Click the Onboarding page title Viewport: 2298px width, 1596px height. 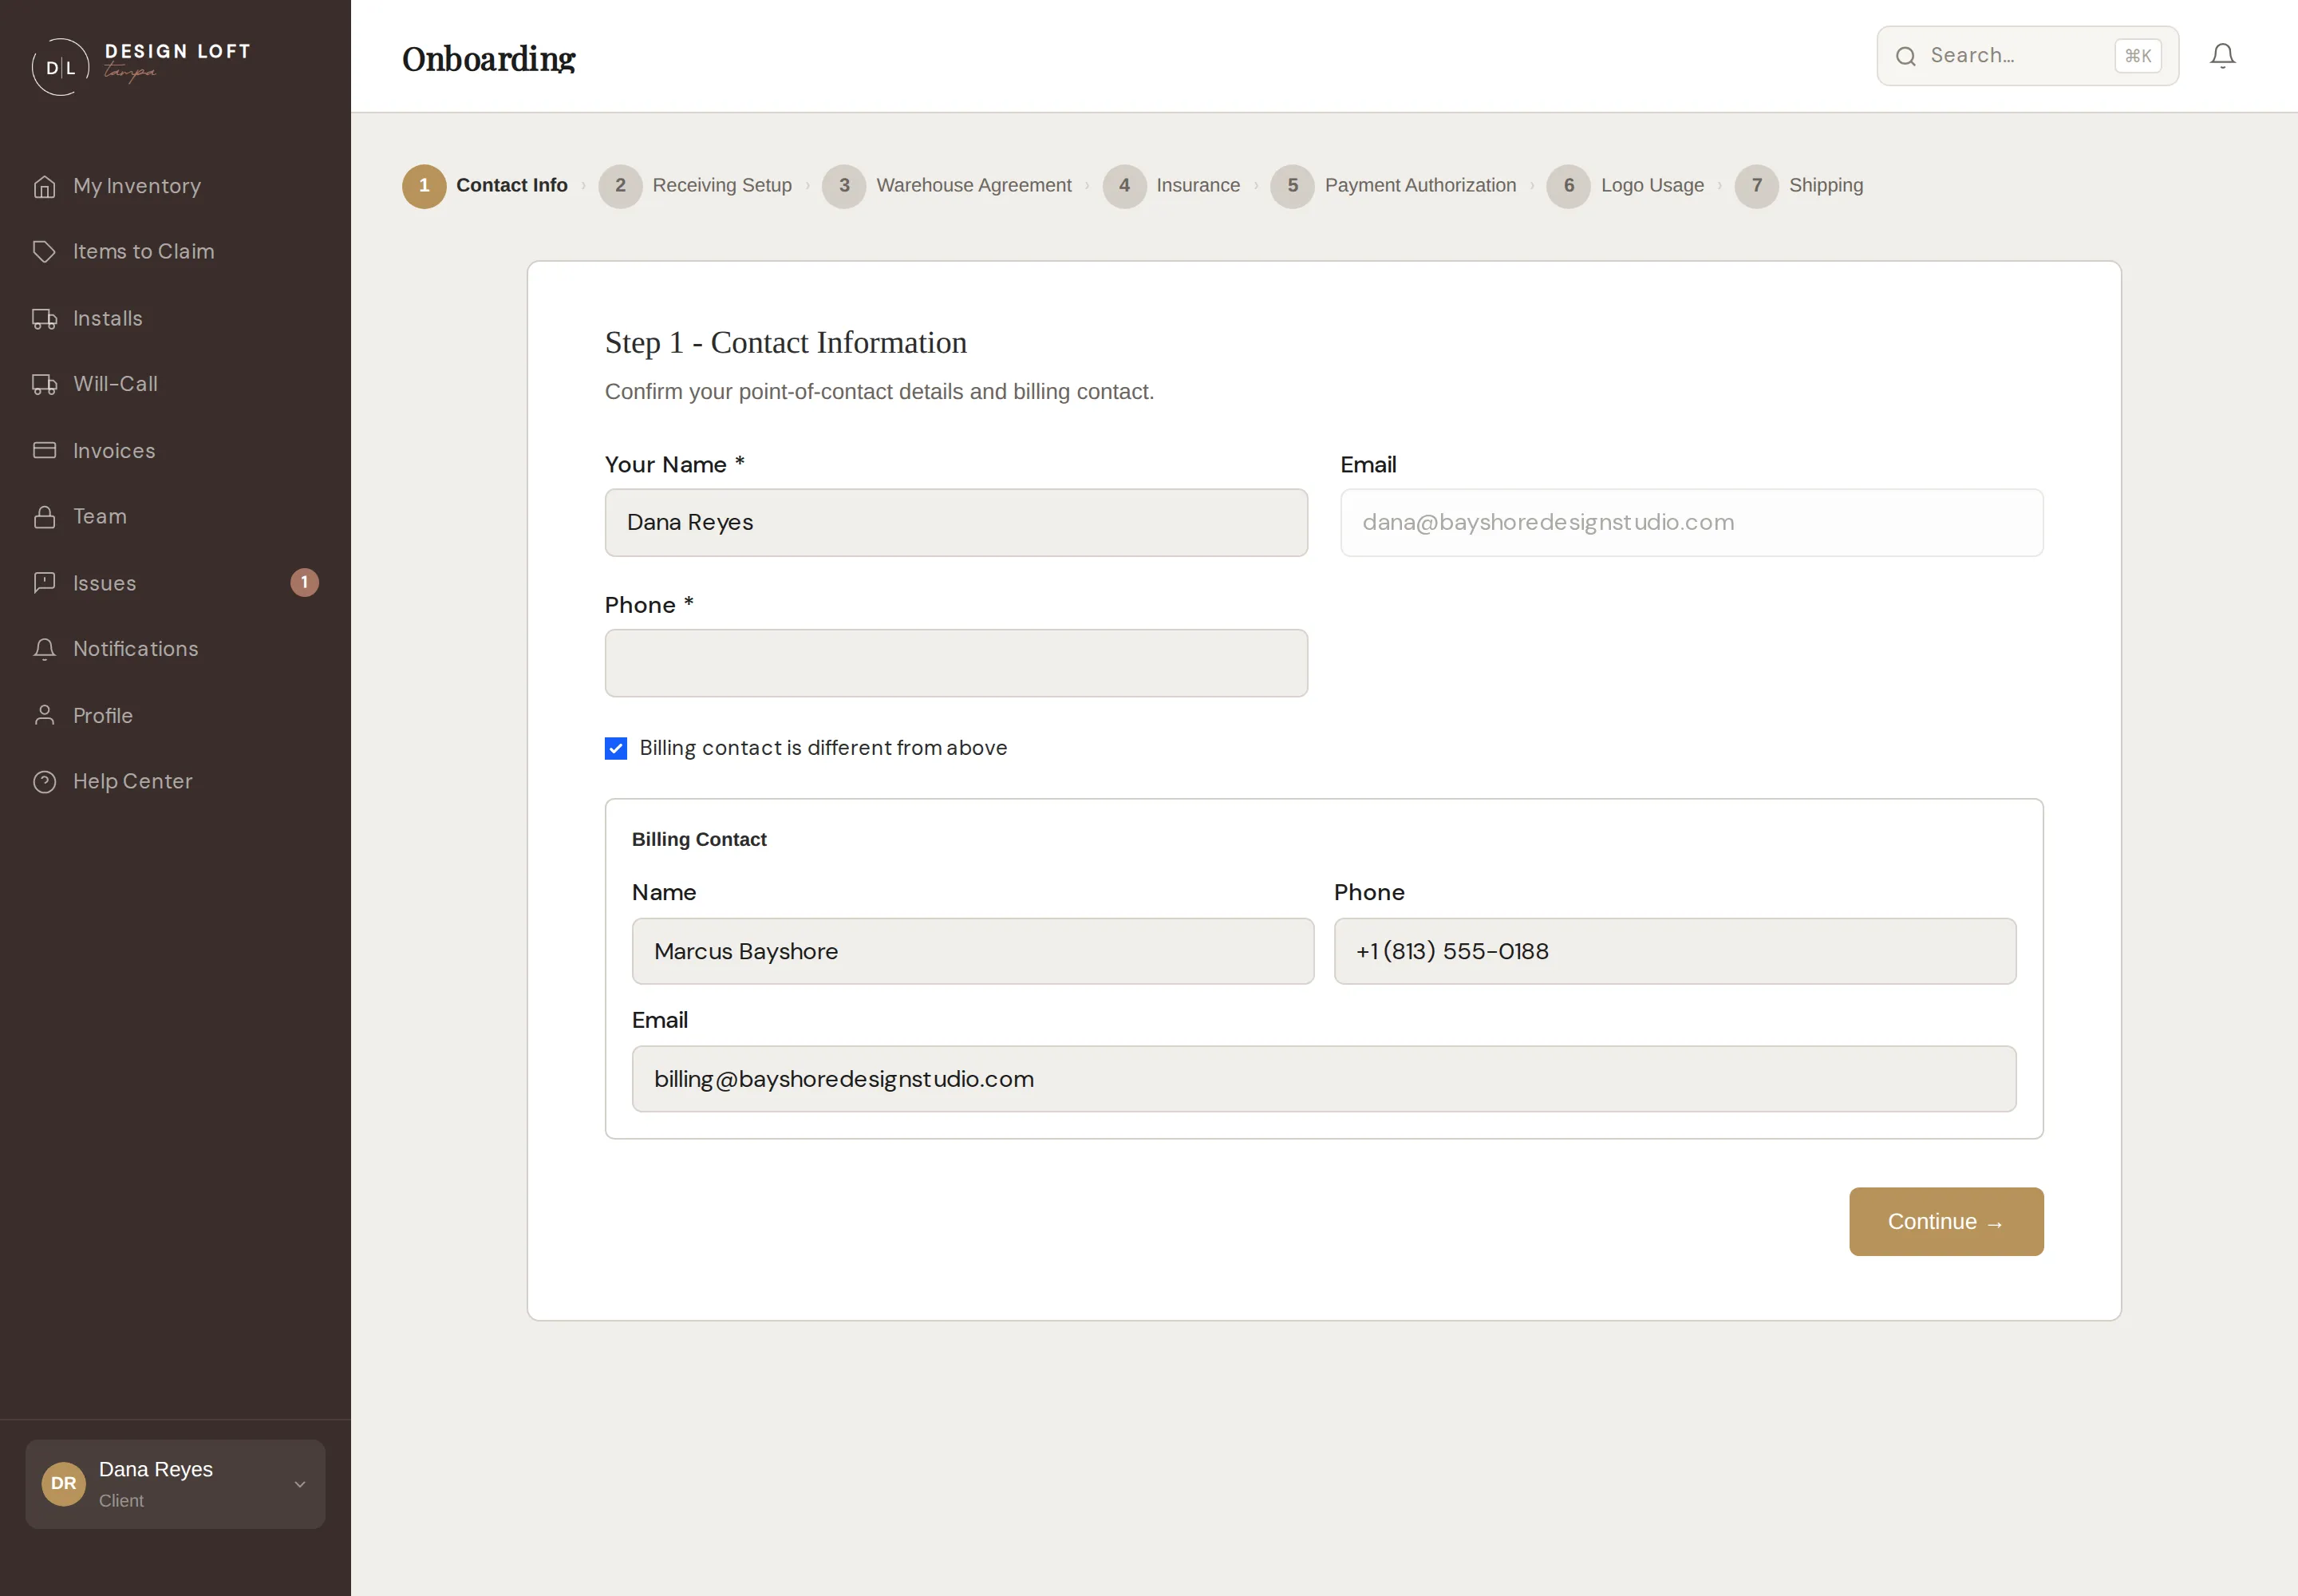pos(489,59)
